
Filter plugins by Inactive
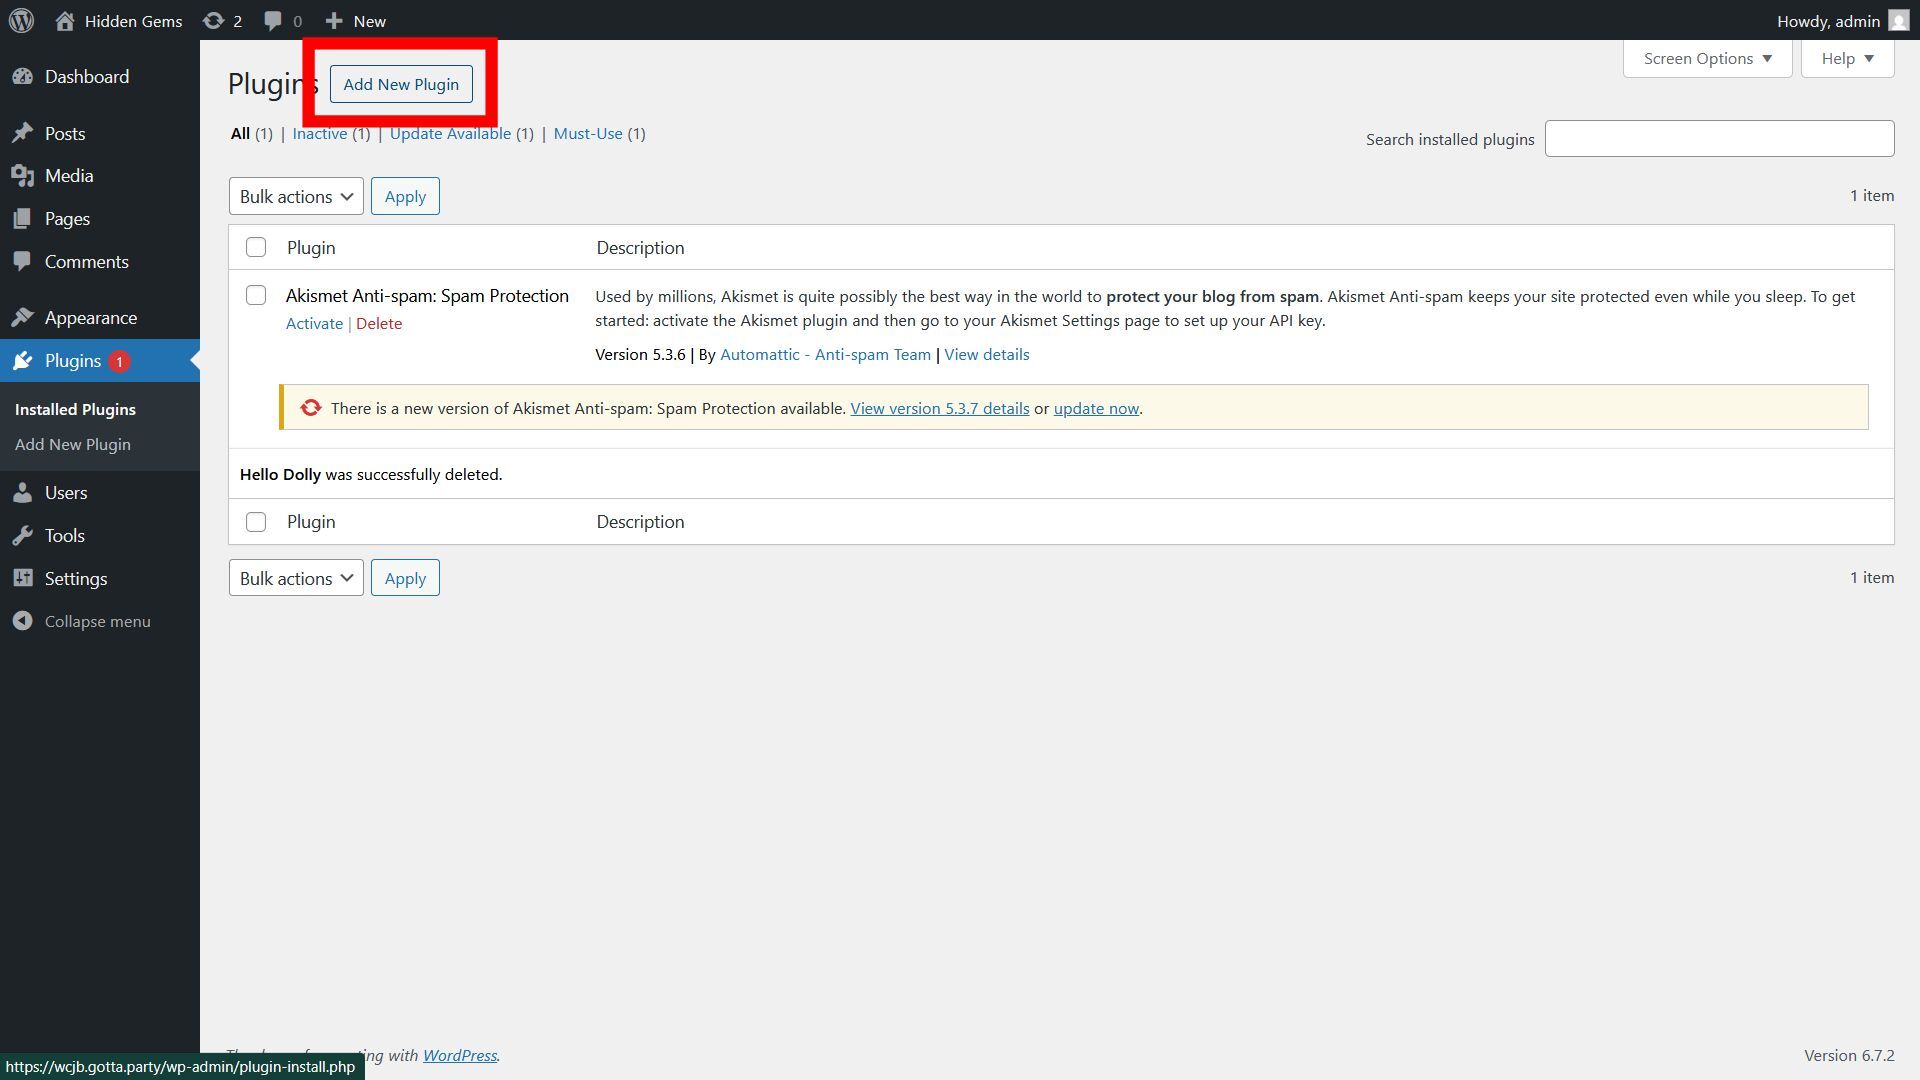click(320, 134)
